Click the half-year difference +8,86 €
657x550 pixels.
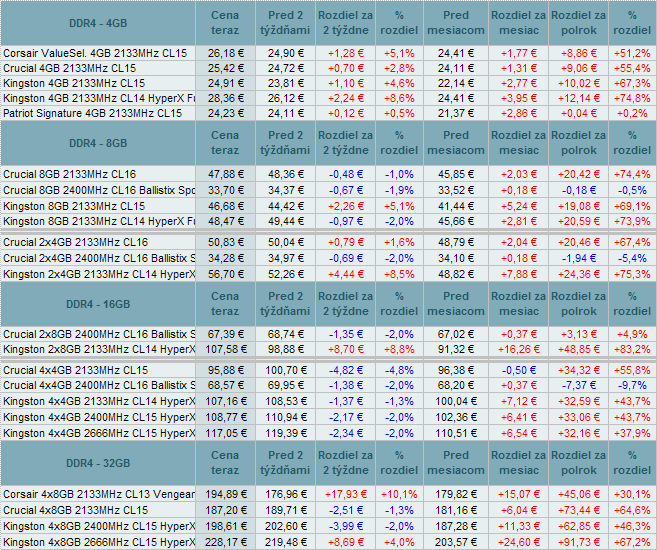coord(579,53)
